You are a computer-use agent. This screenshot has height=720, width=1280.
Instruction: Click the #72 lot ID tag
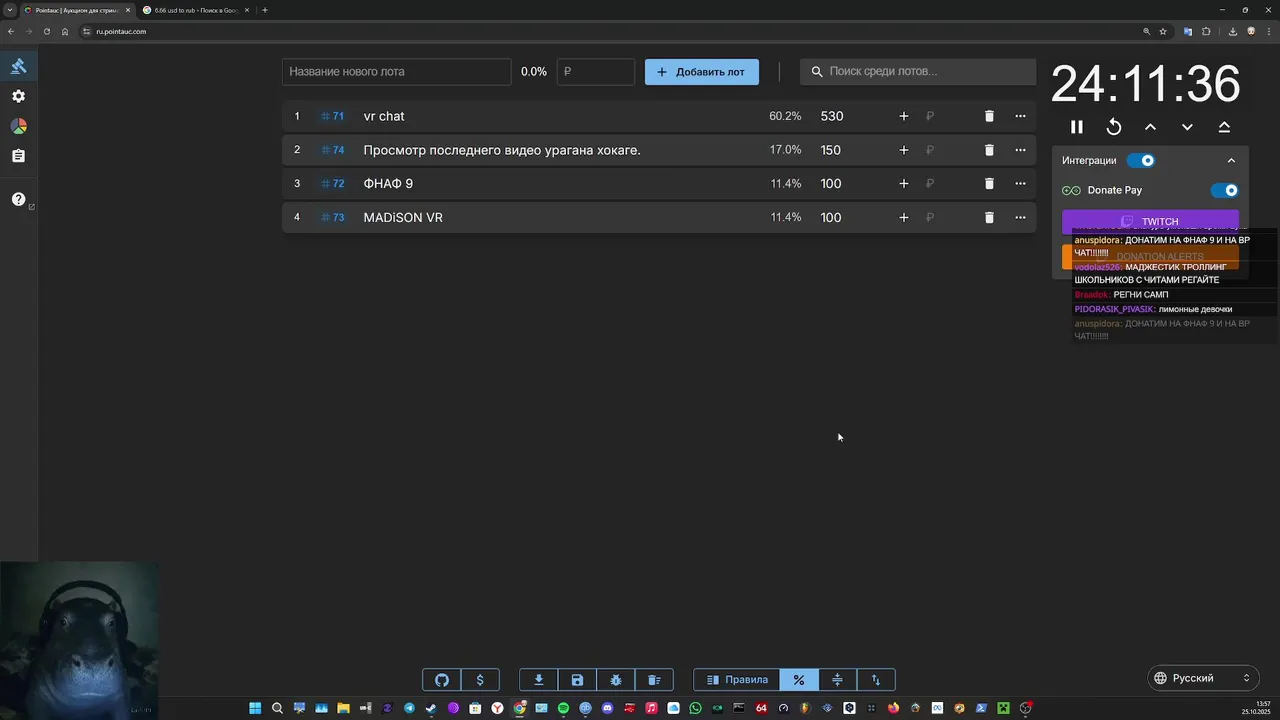pos(332,184)
